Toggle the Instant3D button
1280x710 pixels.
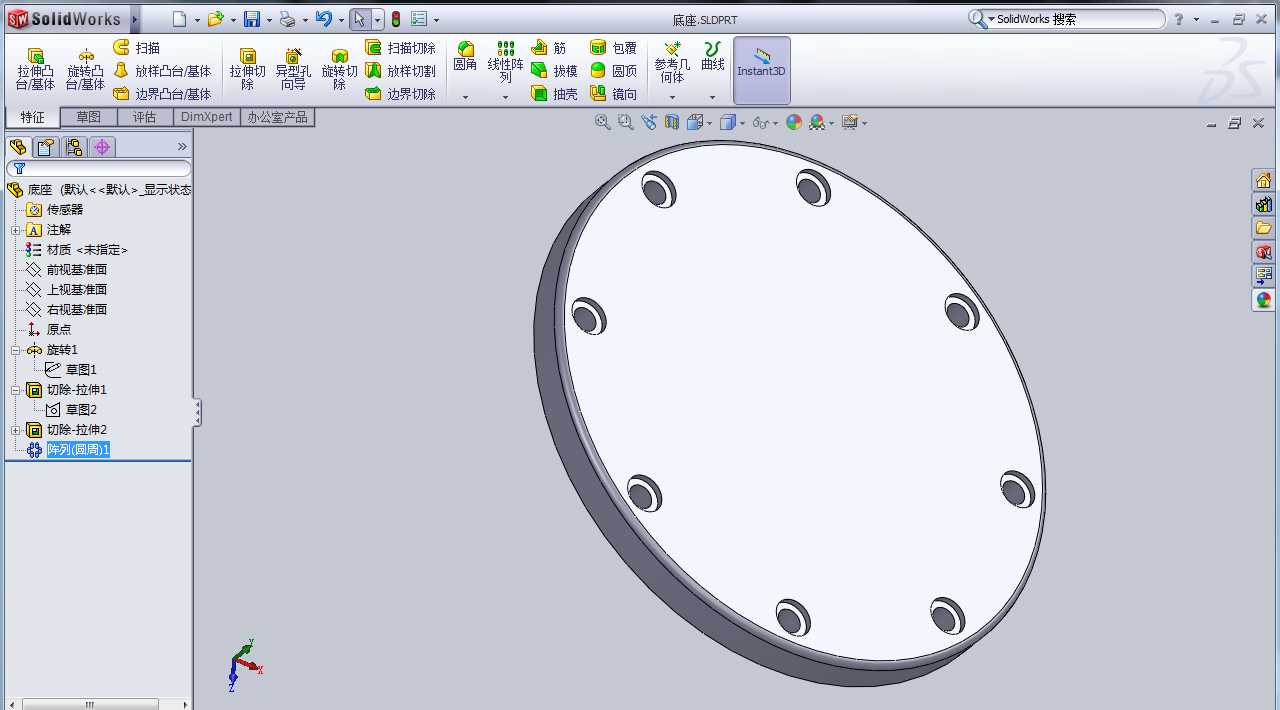(762, 70)
